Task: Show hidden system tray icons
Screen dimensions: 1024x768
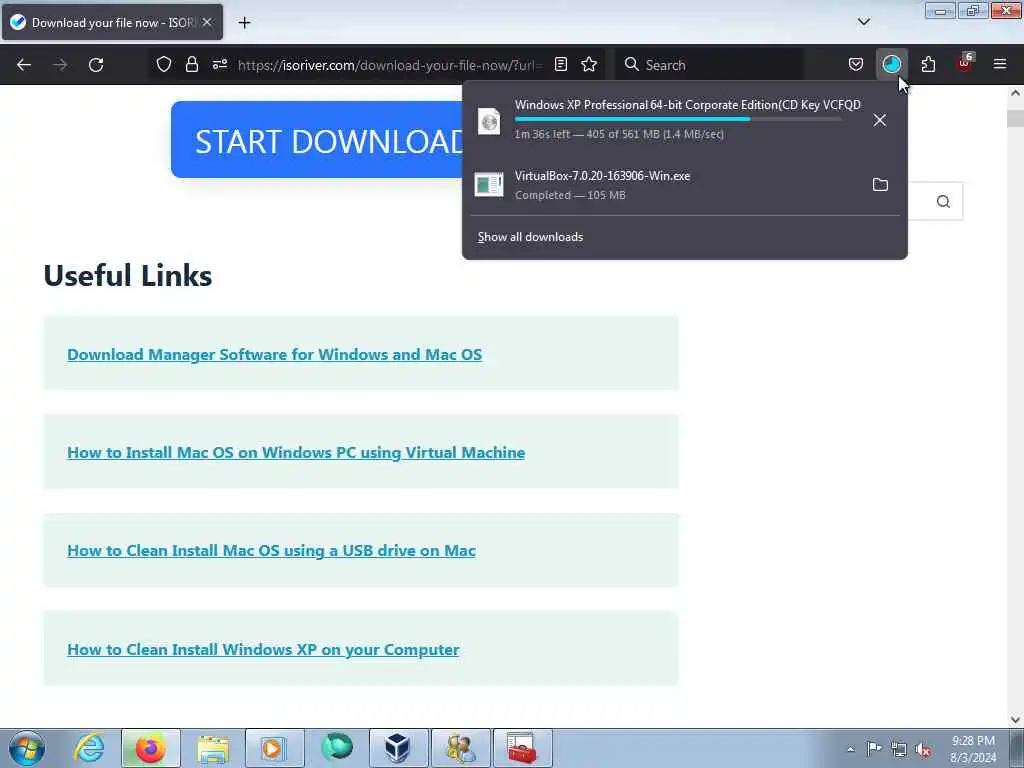Action: pyautogui.click(x=850, y=749)
